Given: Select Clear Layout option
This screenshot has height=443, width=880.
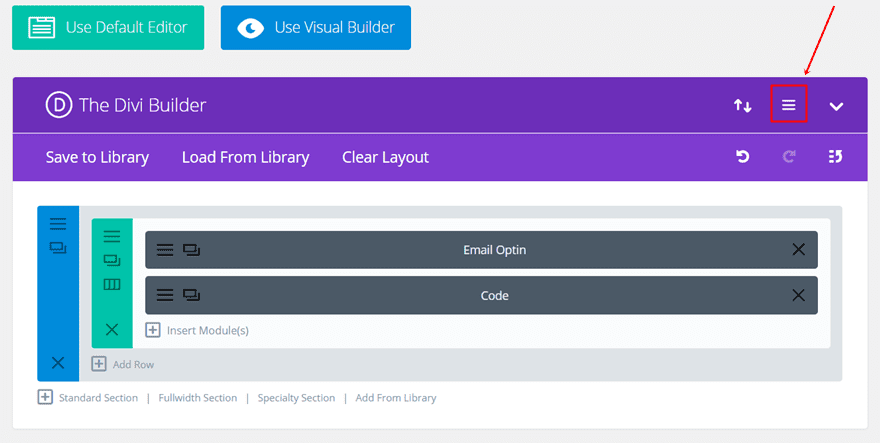Looking at the screenshot, I should click(x=385, y=157).
